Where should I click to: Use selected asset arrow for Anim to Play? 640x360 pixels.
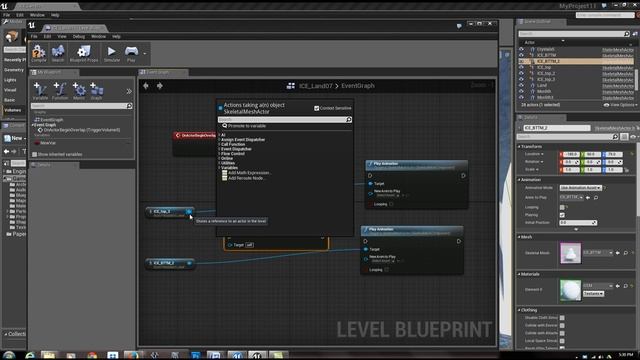click(x=588, y=198)
